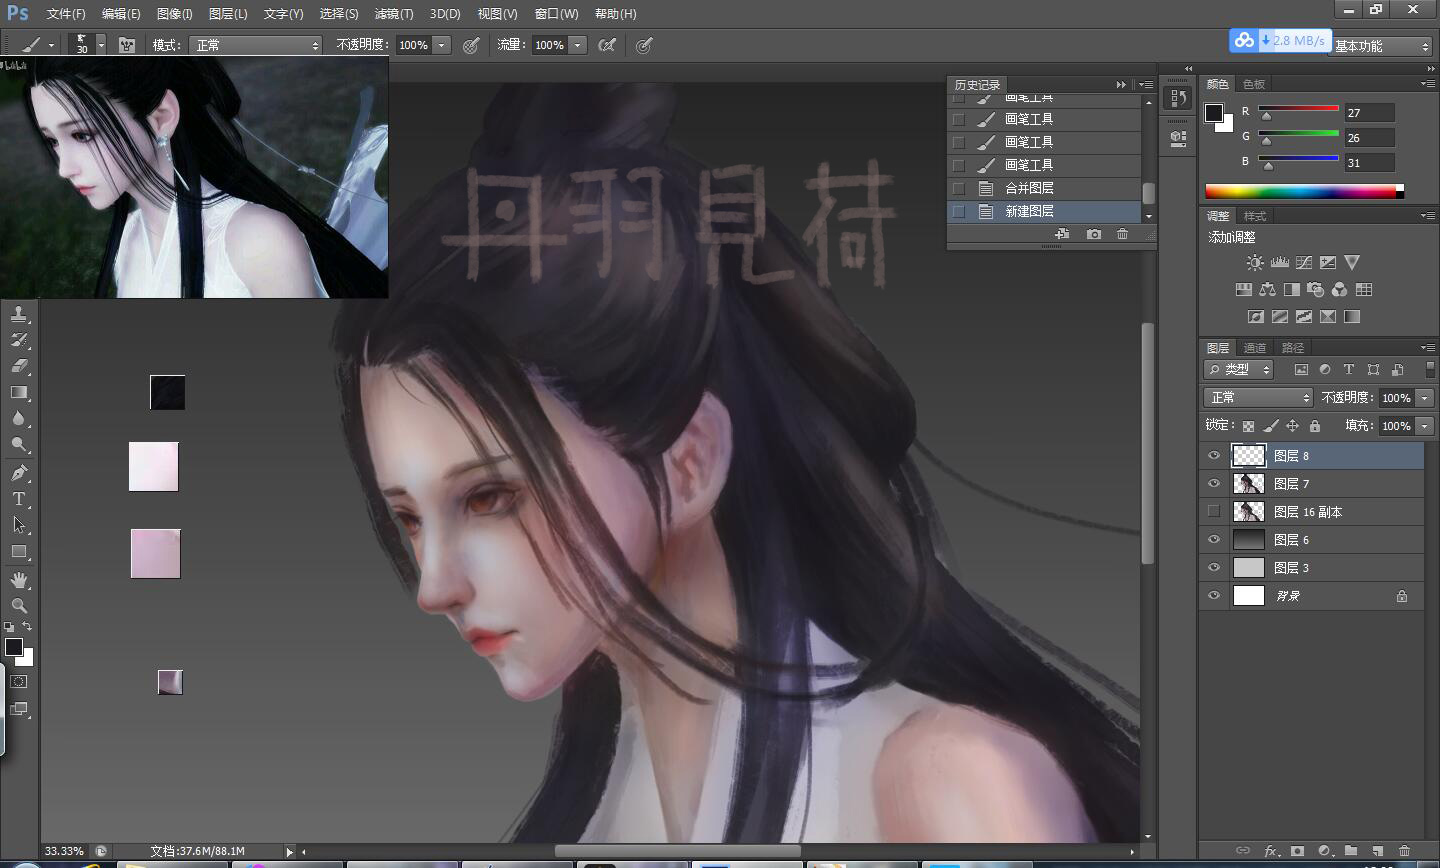1440x868 pixels.
Task: Hide layer 图层 6
Action: (1214, 540)
